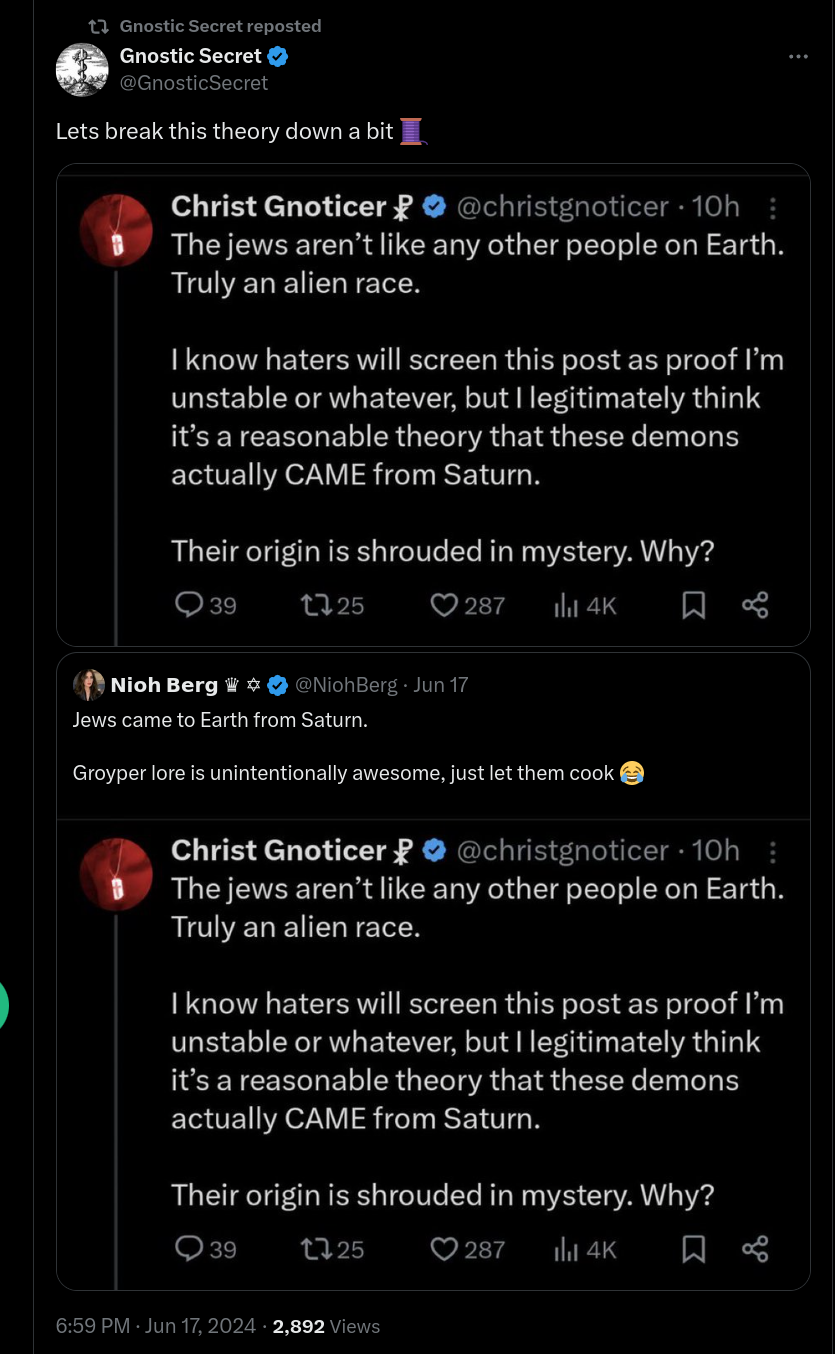Open Nioh Berg's small profile avatar

point(89,685)
